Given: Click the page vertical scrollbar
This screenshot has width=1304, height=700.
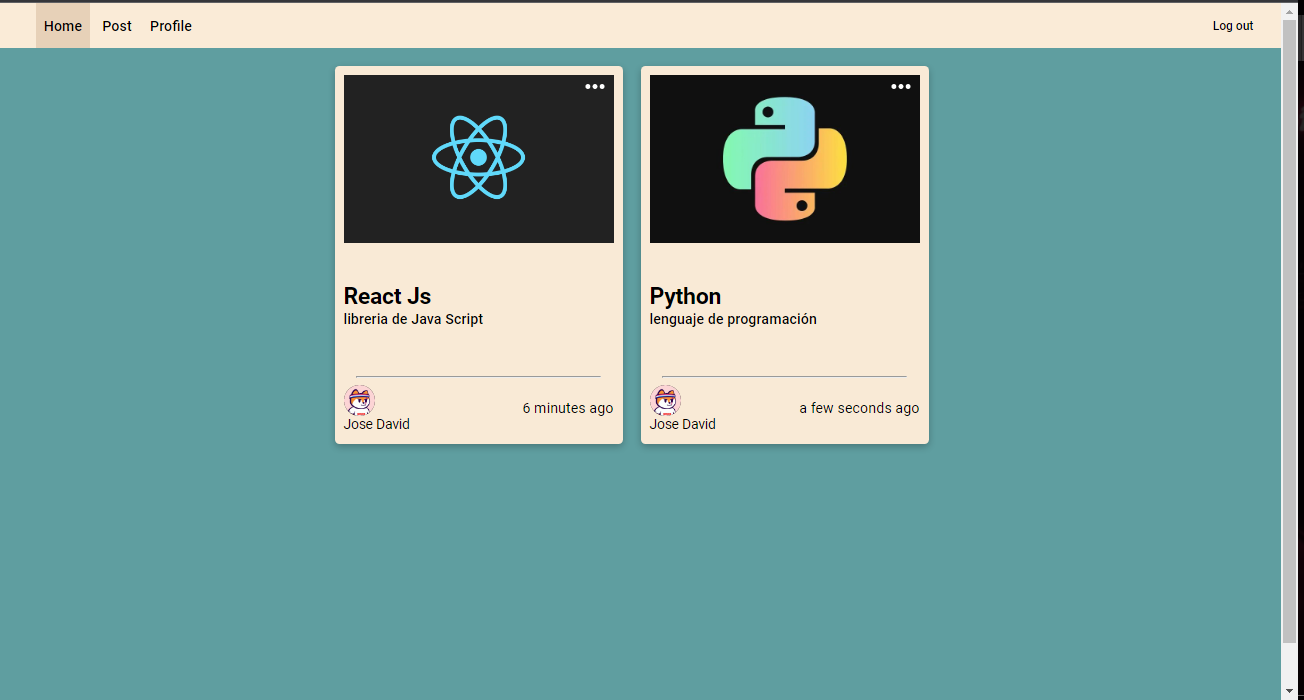Looking at the screenshot, I should click(1289, 330).
